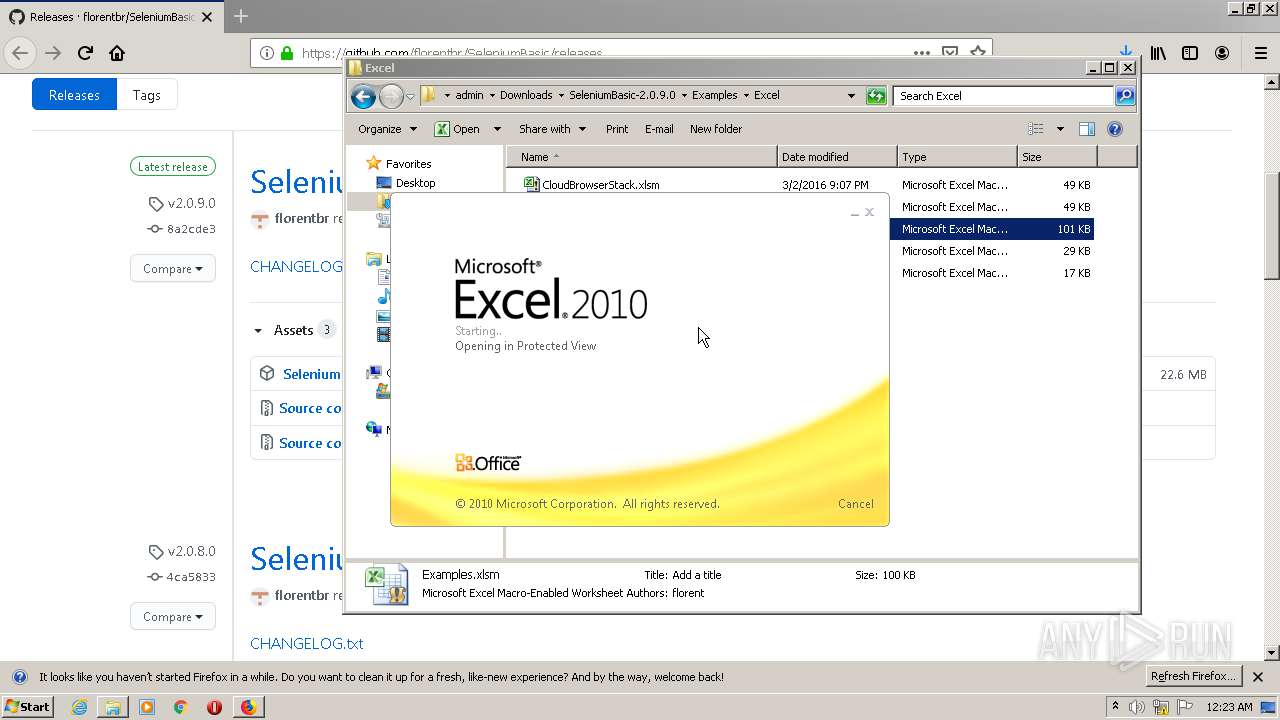This screenshot has height=720, width=1280.
Task: Open the Firefox account icon
Action: [x=1222, y=53]
